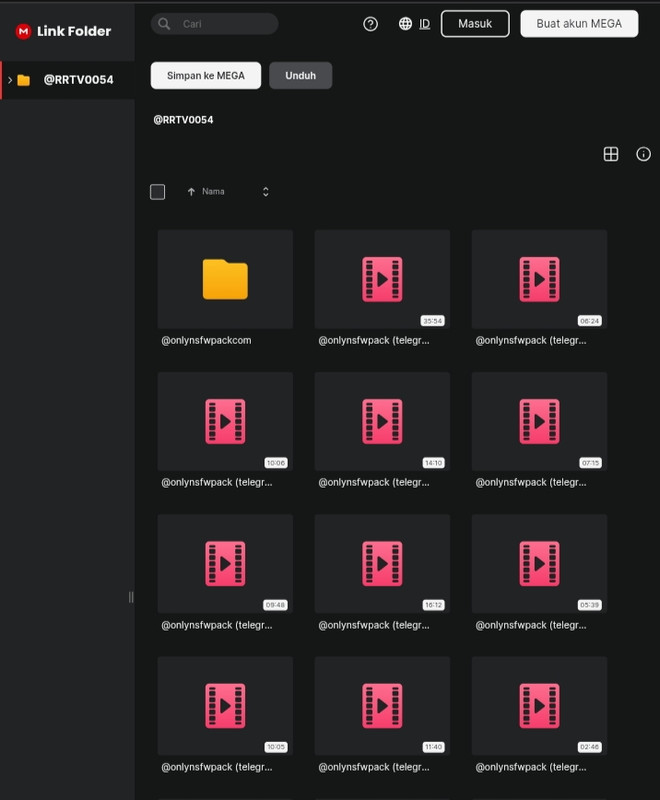Image resolution: width=660 pixels, height=800 pixels.
Task: Toggle the sort direction arrow
Action: tap(191, 192)
